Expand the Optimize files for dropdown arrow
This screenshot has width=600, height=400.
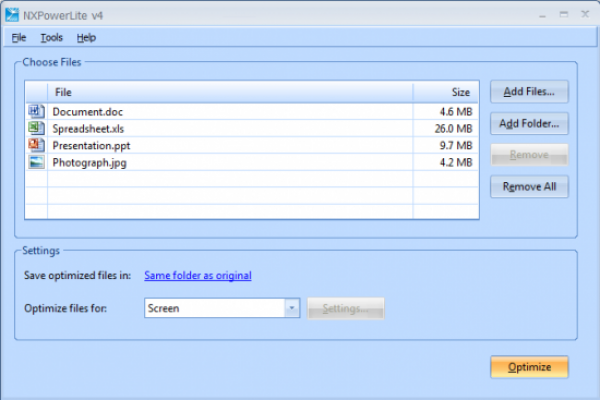point(292,308)
